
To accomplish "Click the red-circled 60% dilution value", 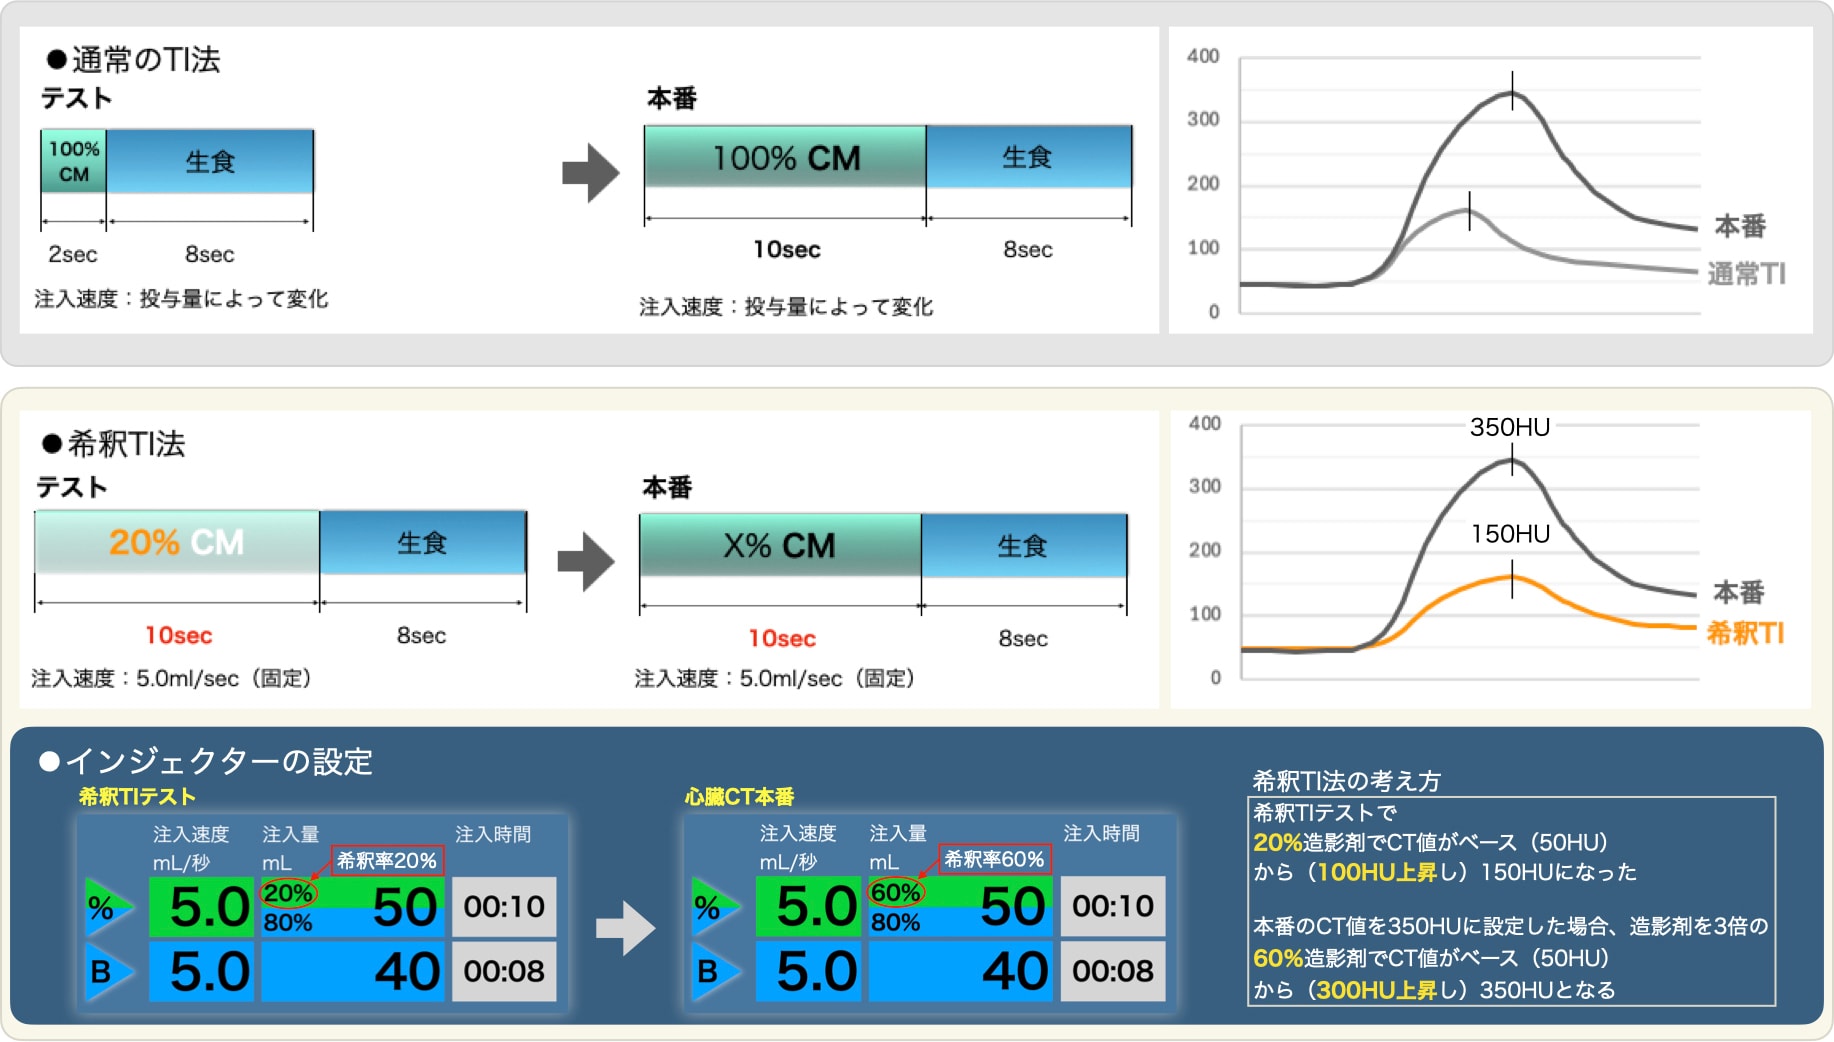I will (895, 892).
